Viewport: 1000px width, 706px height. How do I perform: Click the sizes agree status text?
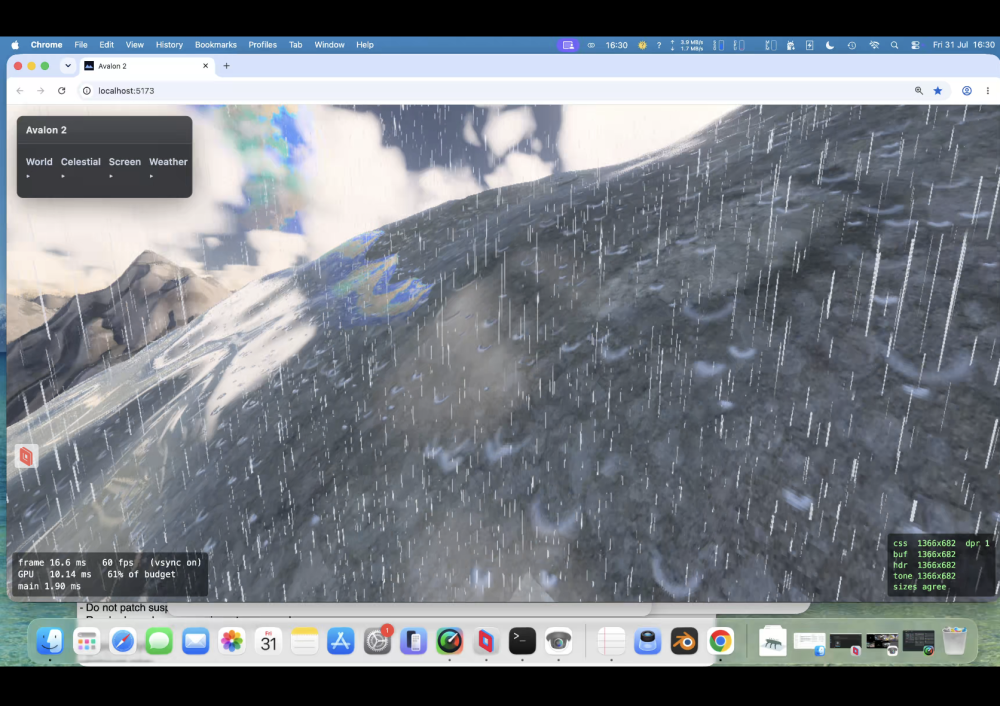[x=919, y=587]
